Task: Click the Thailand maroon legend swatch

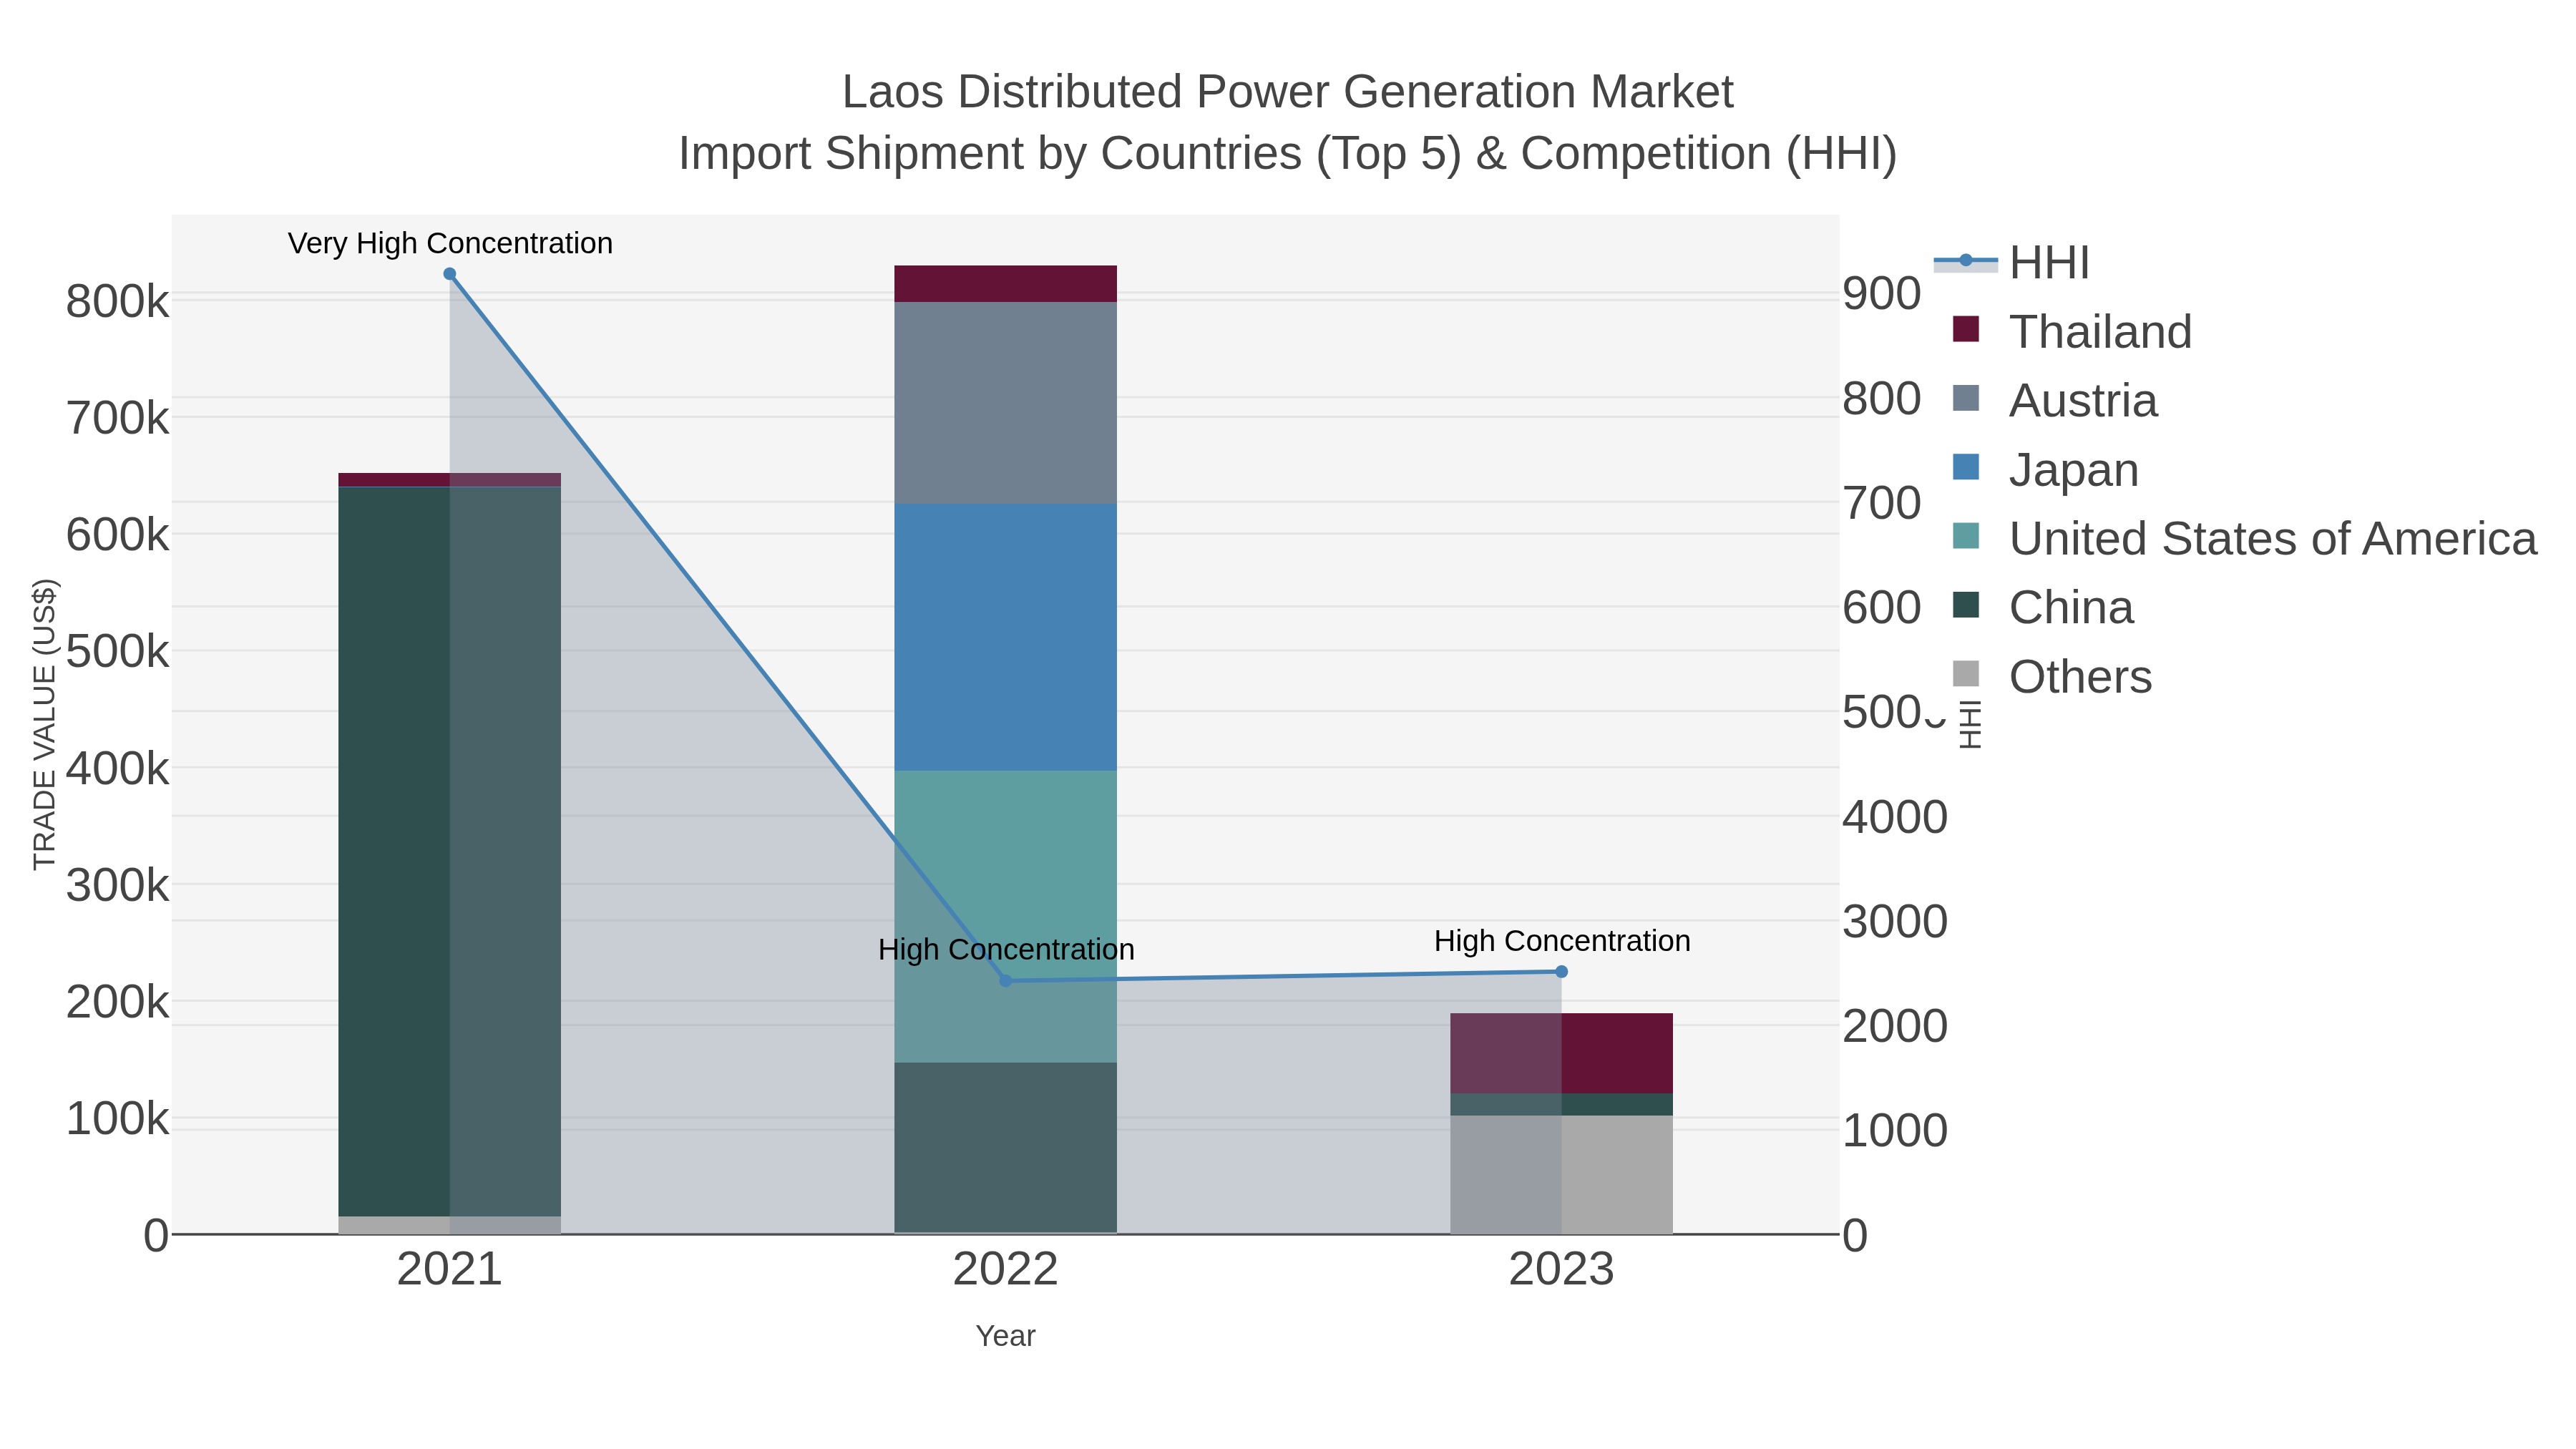Action: pos(1966,329)
